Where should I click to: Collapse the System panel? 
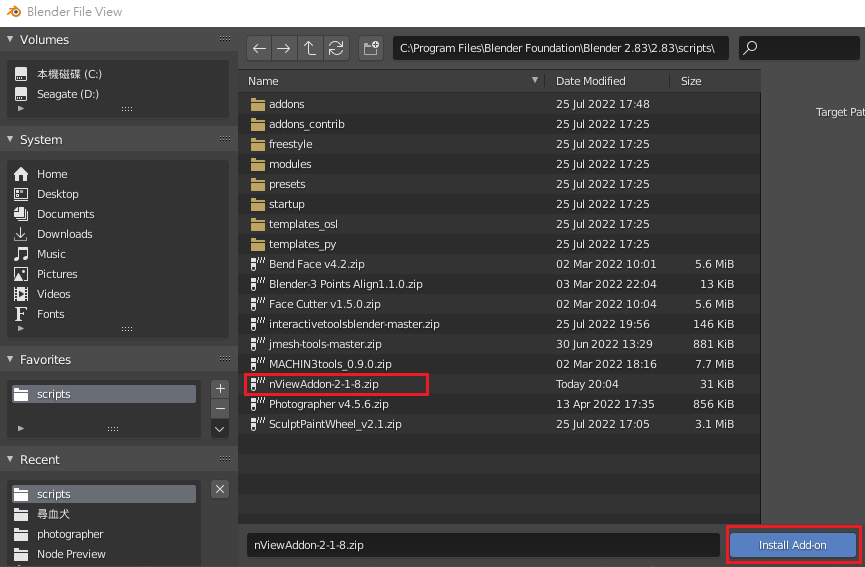tap(10, 139)
